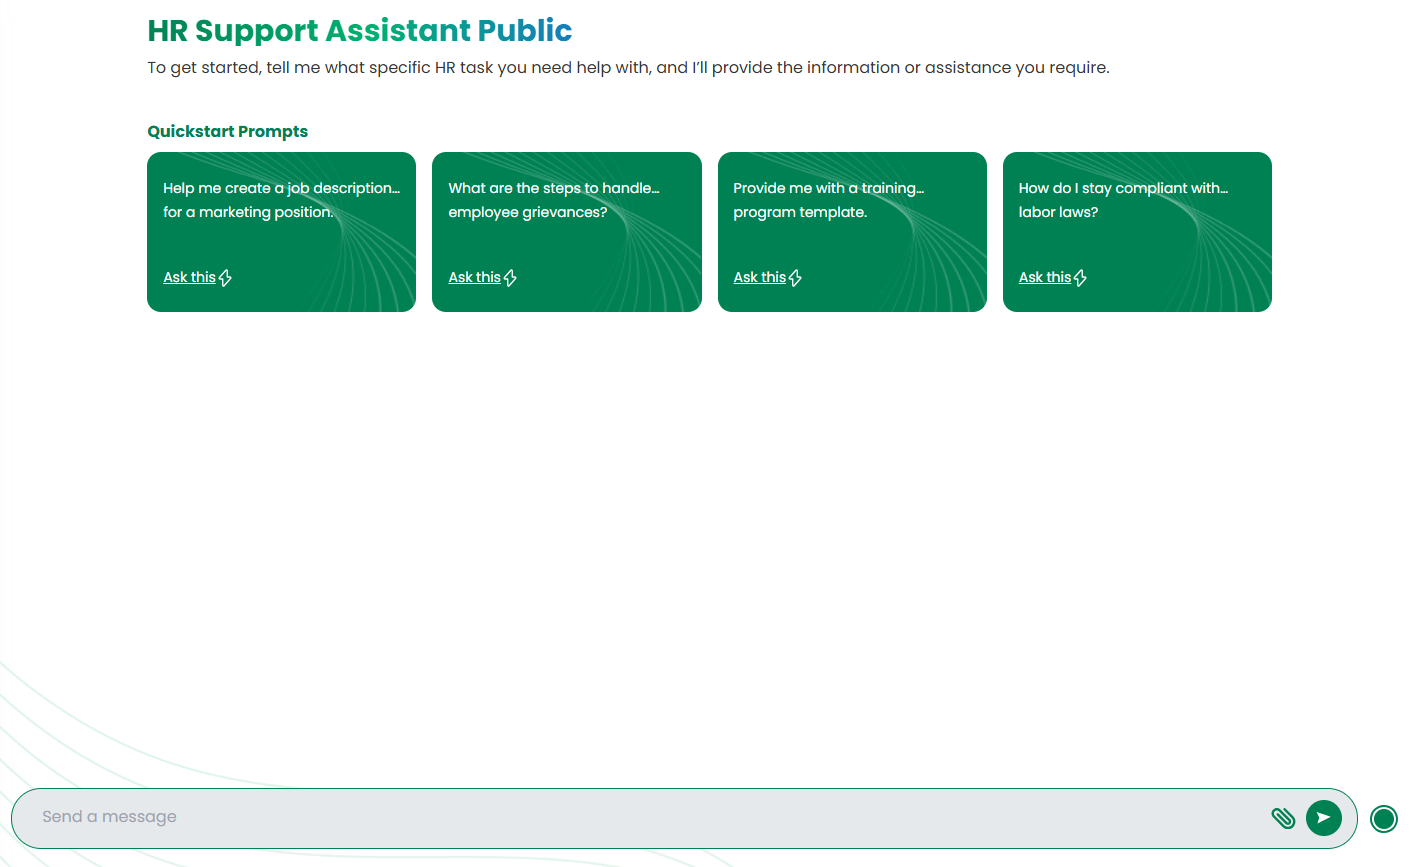Select 'Ask this' under training program template
Screen dimensions: 1417x867
pos(759,277)
